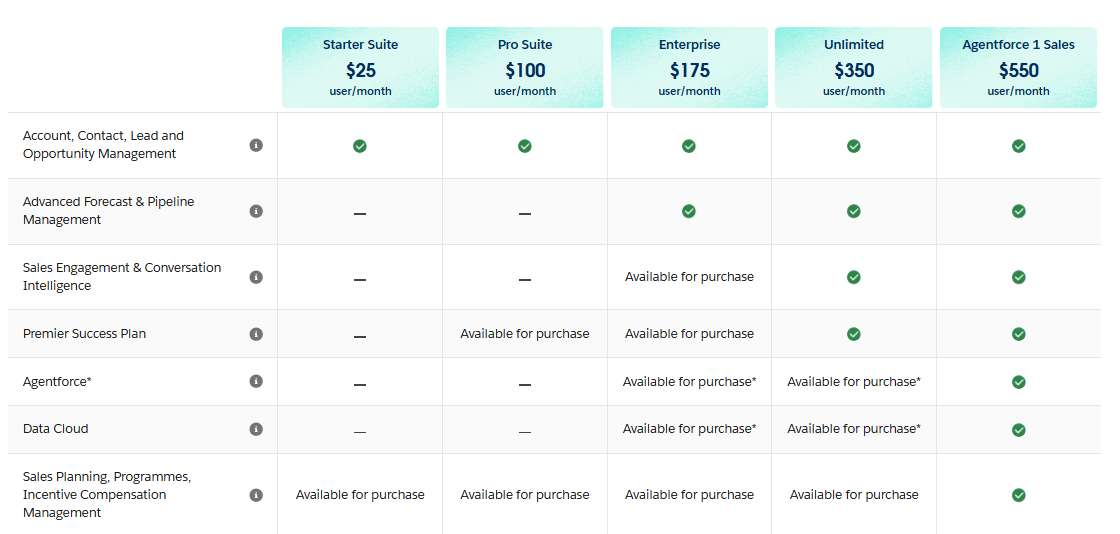Select the Starter Suite $25 plan header
The height and width of the screenshot is (534, 1120).
[x=360, y=67]
